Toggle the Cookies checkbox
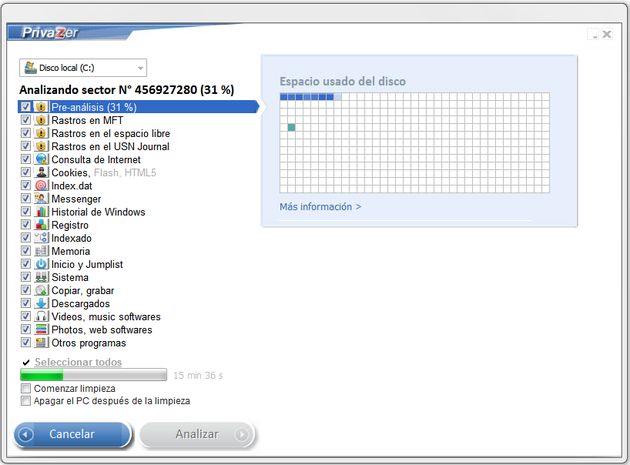This screenshot has width=630, height=465. 26,172
